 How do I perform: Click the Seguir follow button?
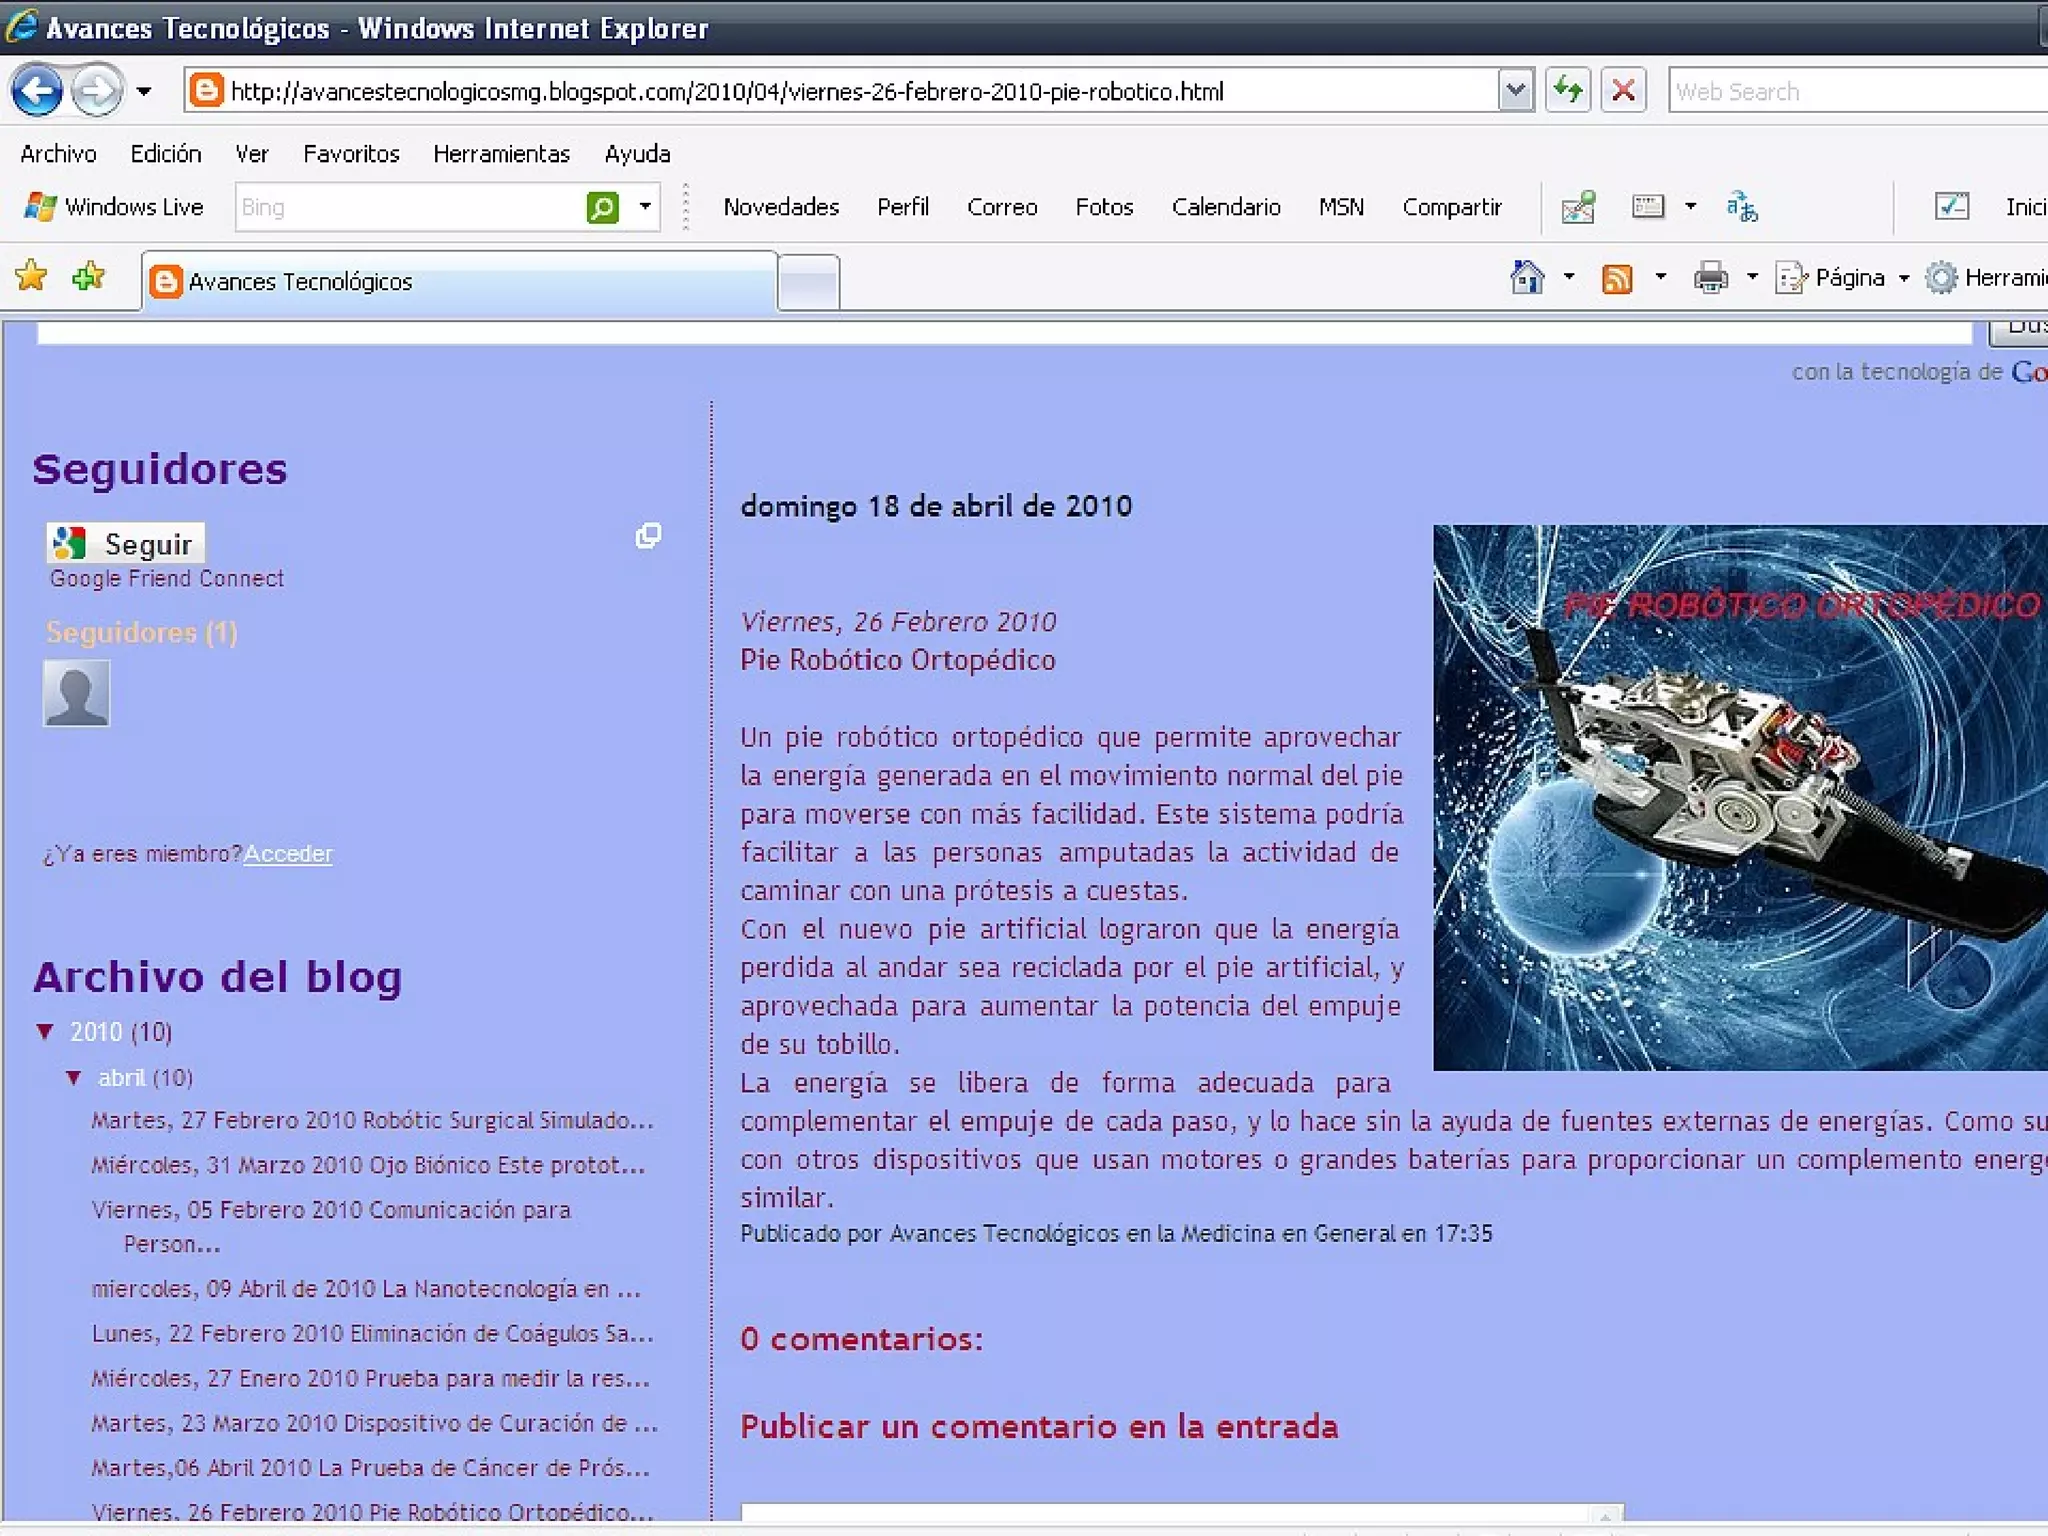(126, 543)
